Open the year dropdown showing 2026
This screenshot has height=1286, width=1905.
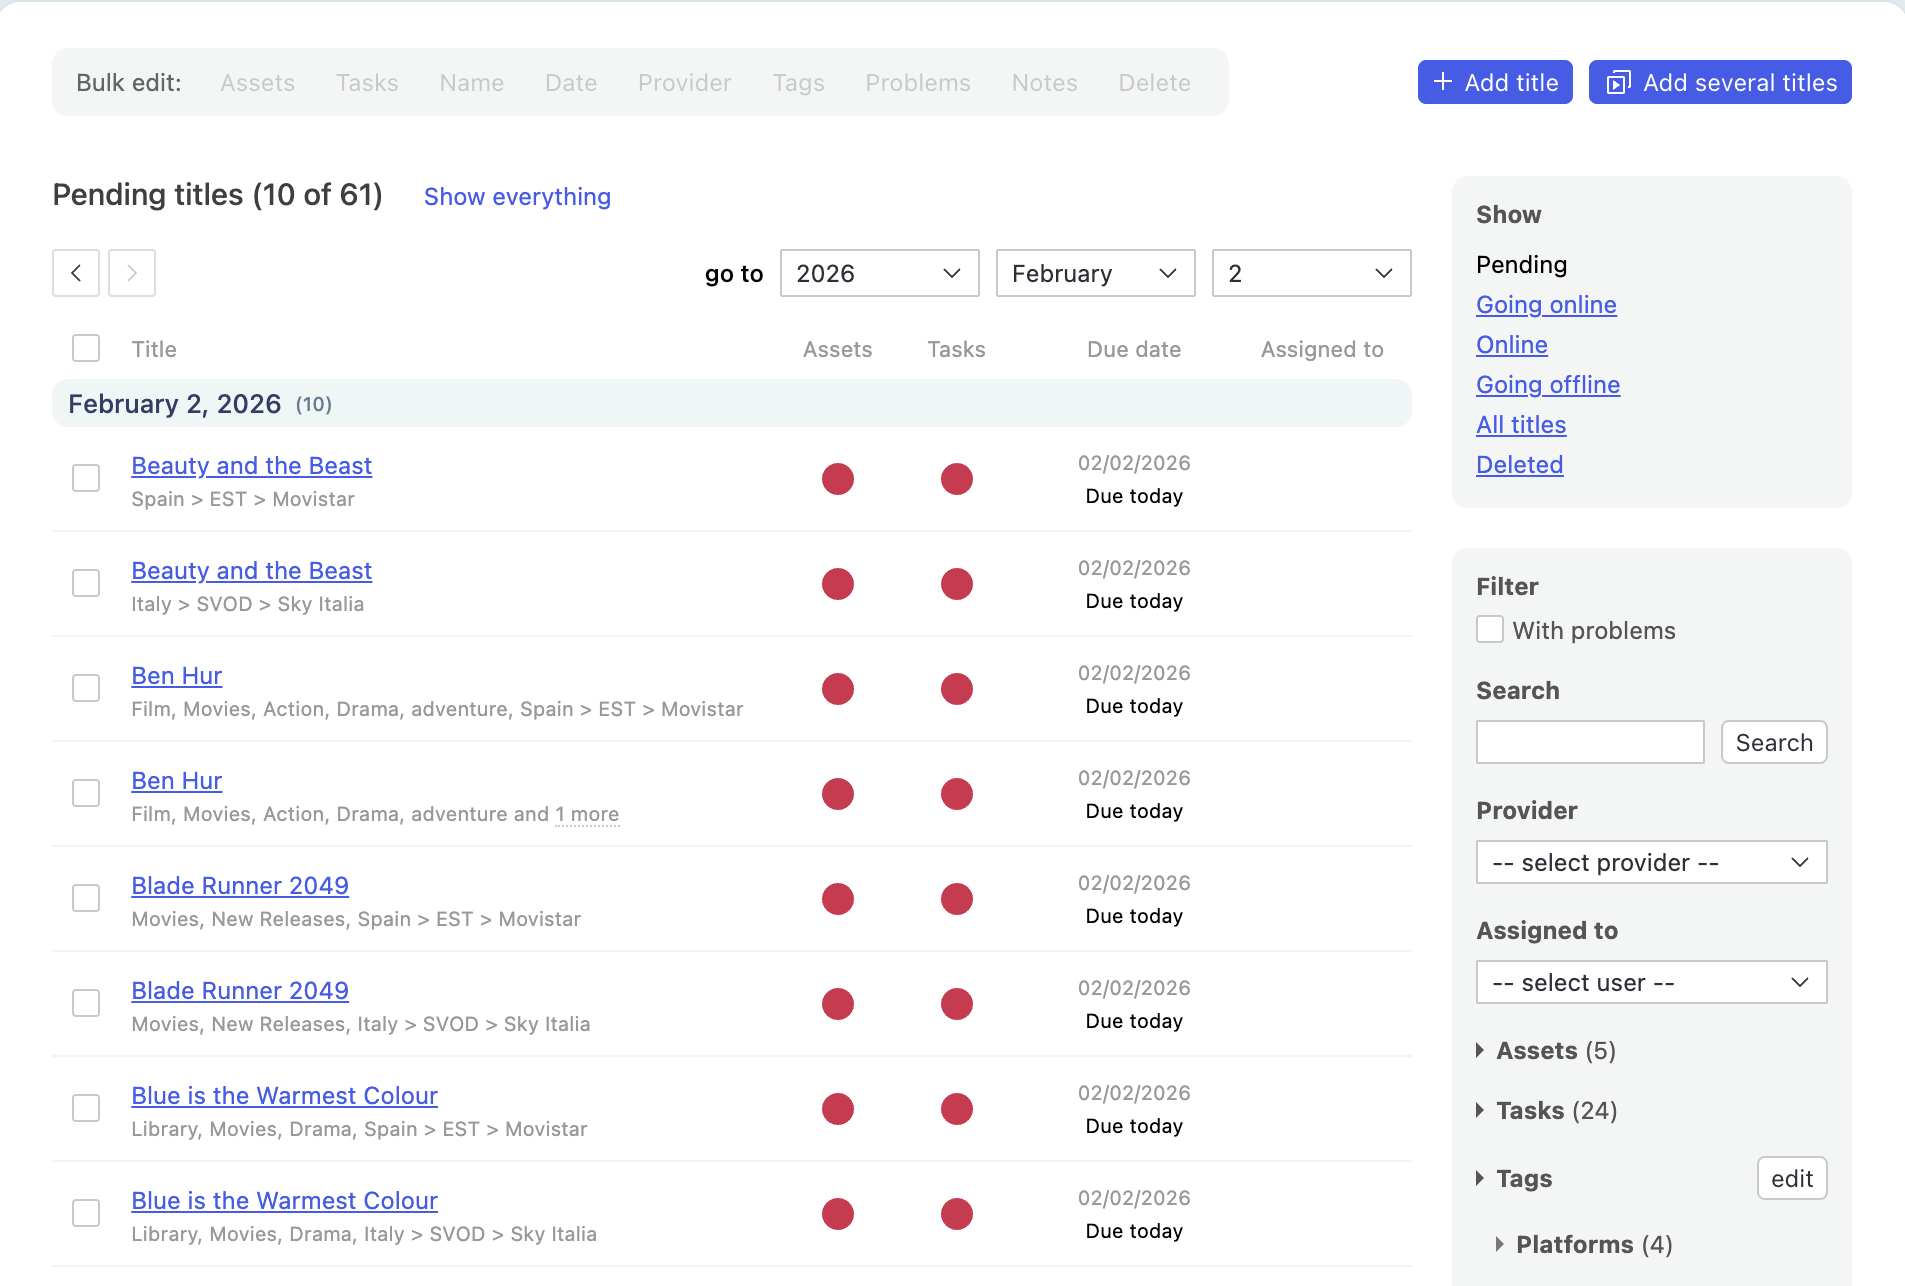pyautogui.click(x=879, y=273)
